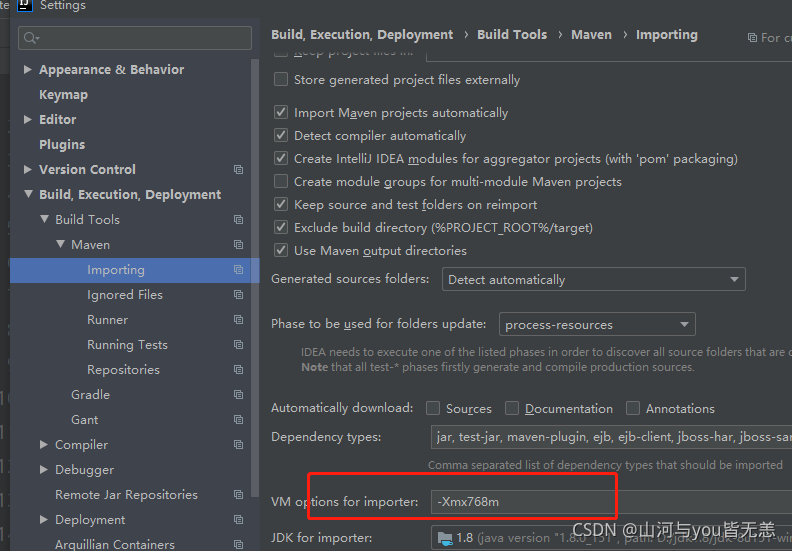Screen dimensions: 792x551
Task: Click the IntelliJ logo icon in Settings title bar
Action: point(25,5)
